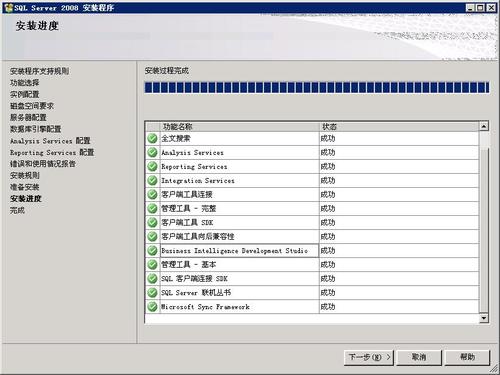Select 安装程序支持规则 step in sidebar

point(39,71)
